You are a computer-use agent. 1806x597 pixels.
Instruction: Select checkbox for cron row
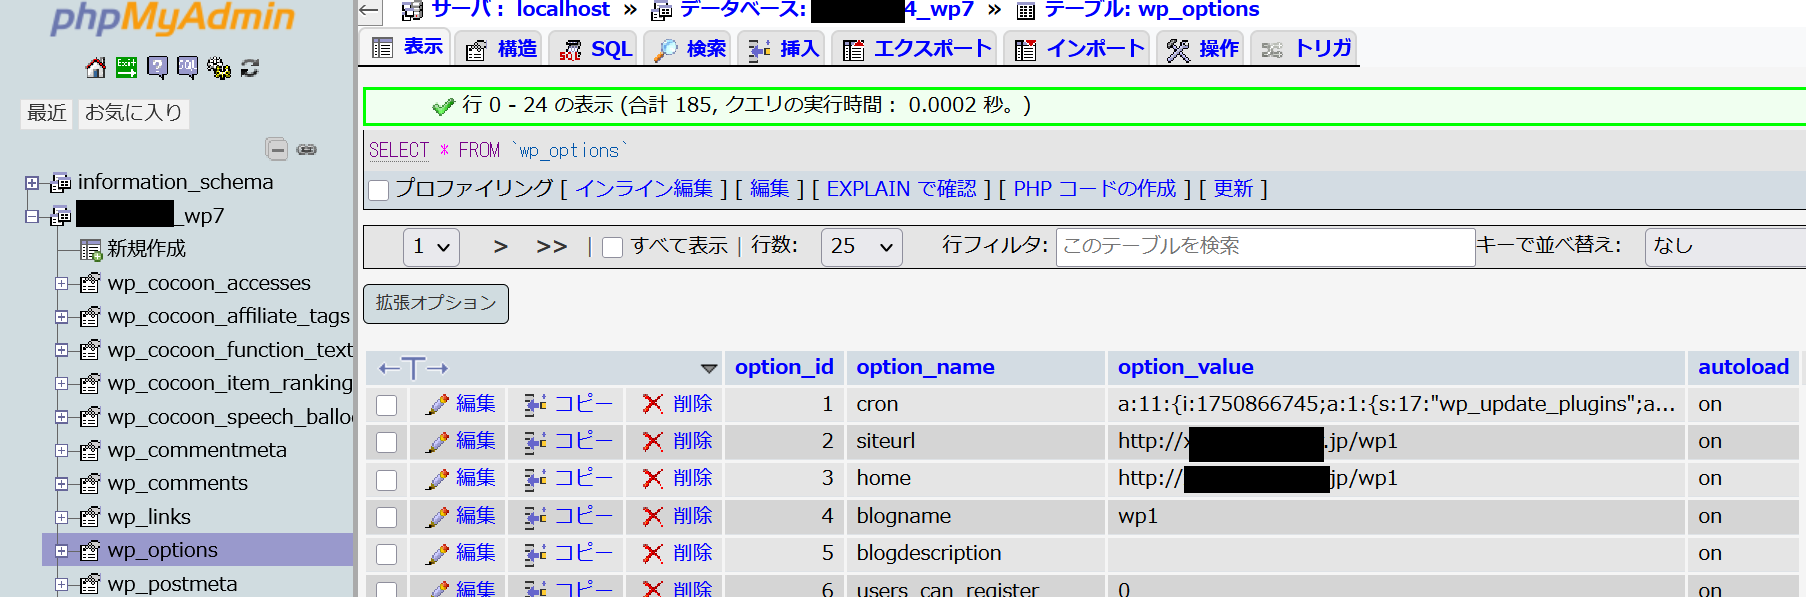point(387,405)
